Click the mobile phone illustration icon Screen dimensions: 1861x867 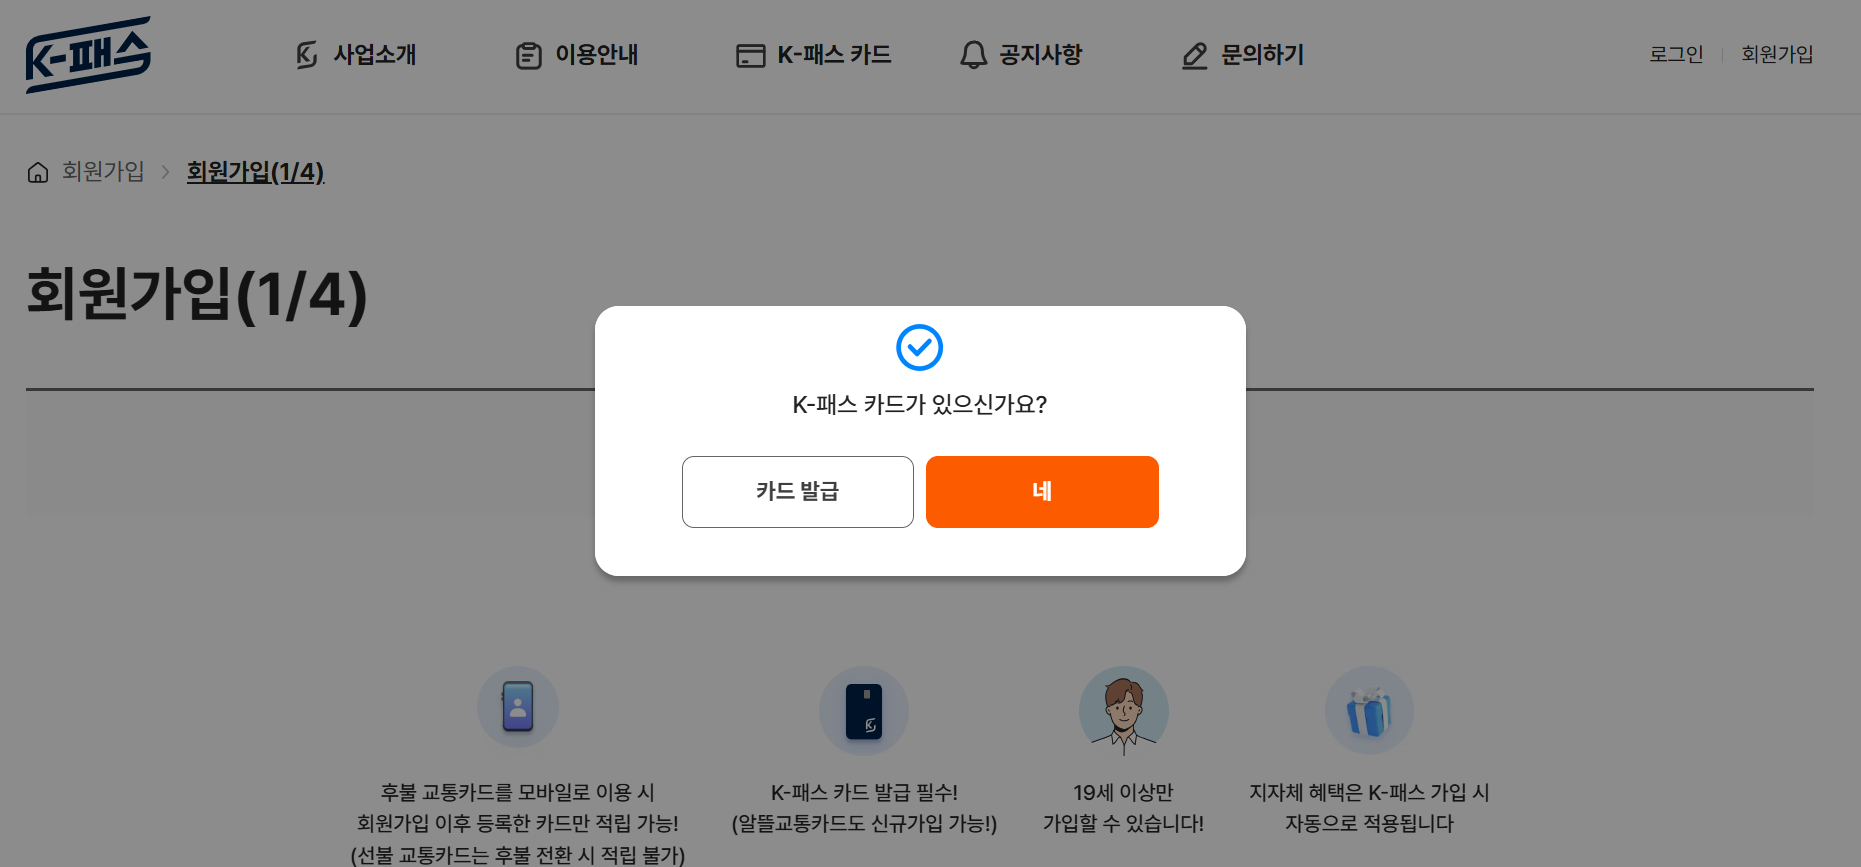(x=518, y=707)
